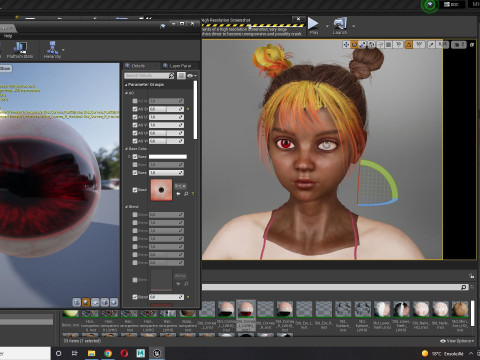Close the High Resolution Screenshot panel

point(298,19)
